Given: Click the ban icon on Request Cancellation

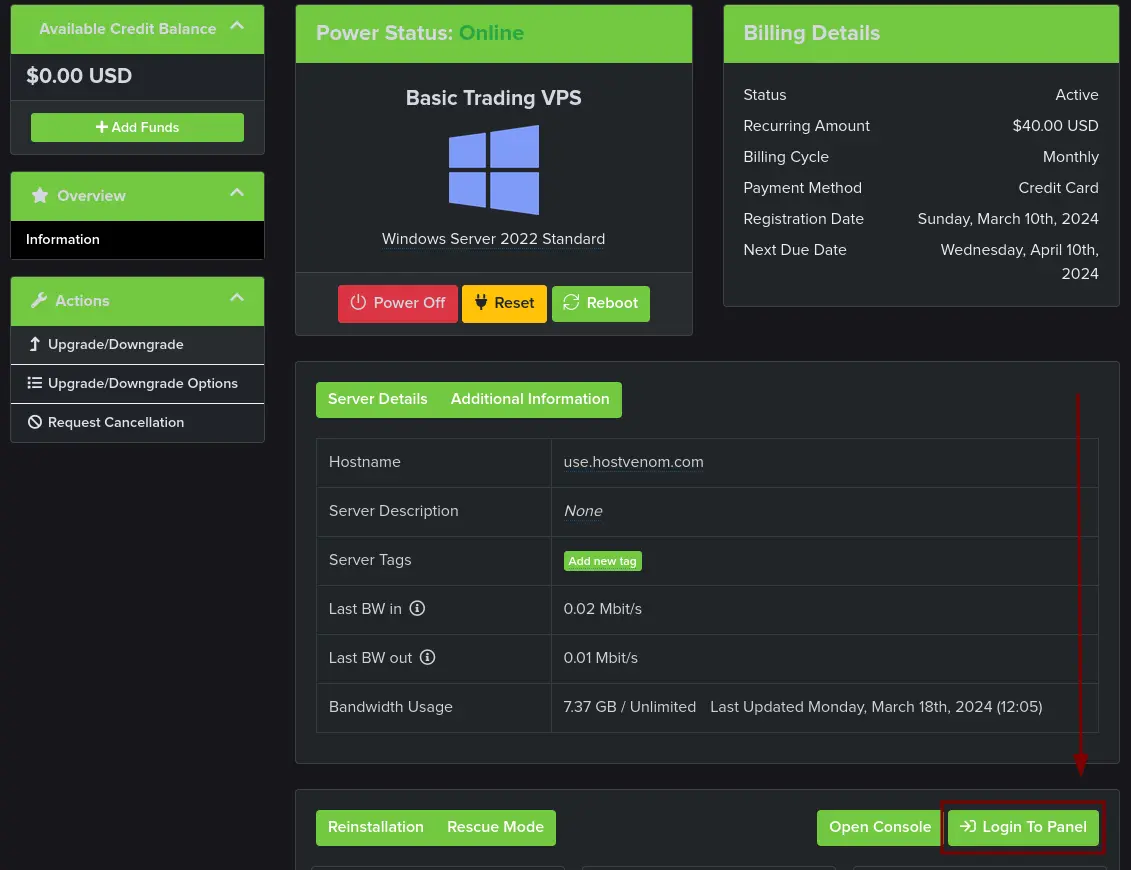Looking at the screenshot, I should 35,422.
